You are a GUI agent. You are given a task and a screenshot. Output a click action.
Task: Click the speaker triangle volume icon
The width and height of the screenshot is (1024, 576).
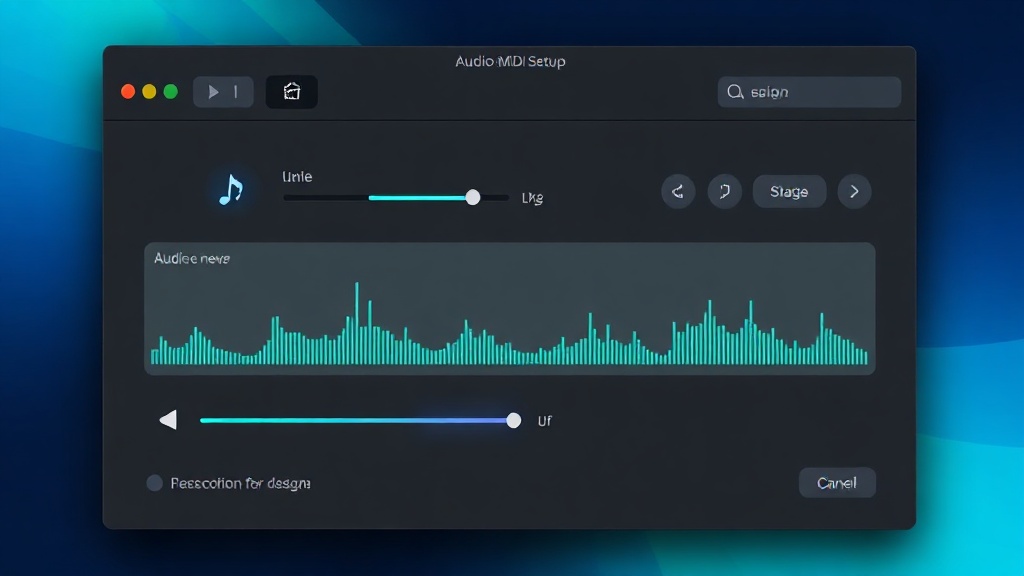[168, 420]
